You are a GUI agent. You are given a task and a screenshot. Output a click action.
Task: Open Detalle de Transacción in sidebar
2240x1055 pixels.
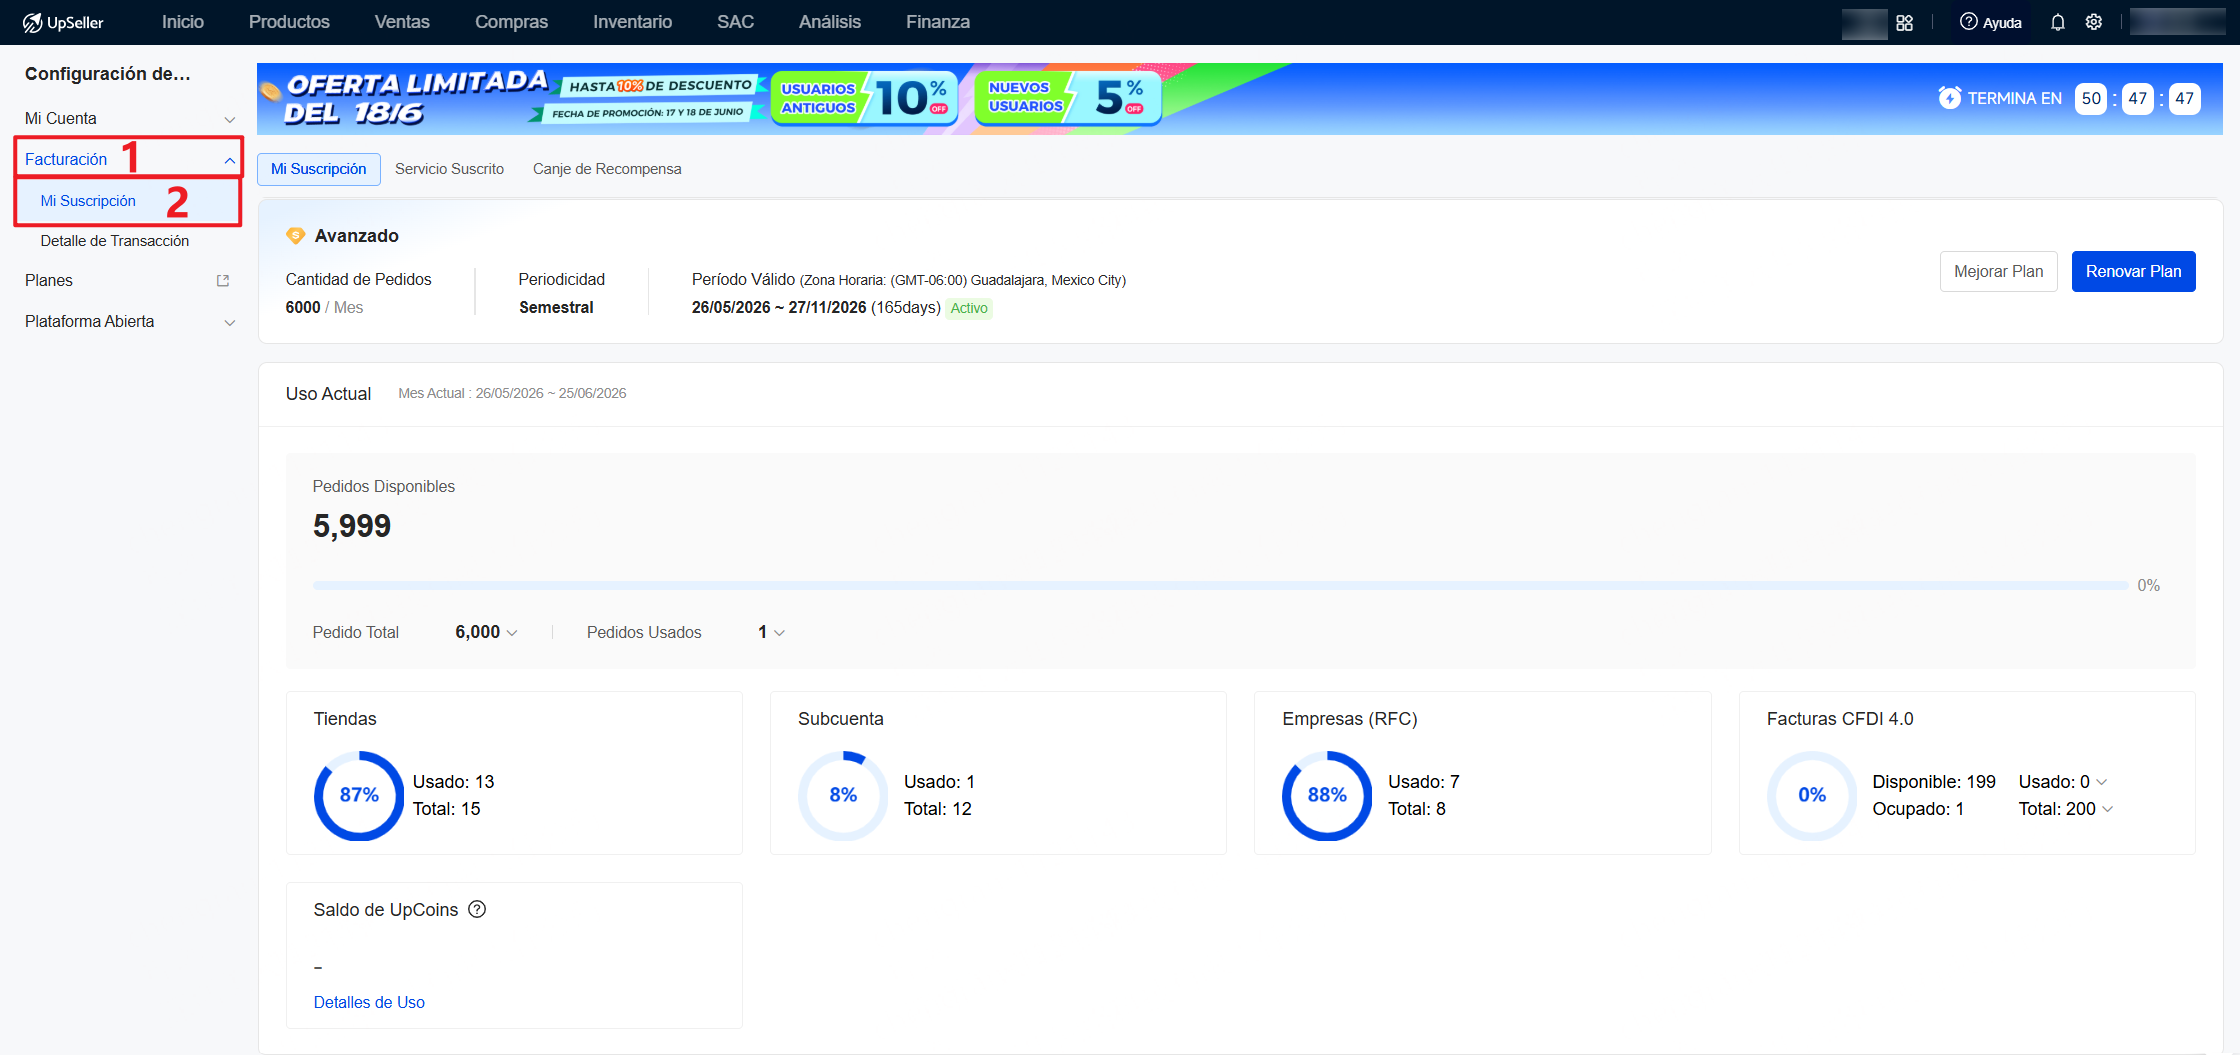point(114,241)
